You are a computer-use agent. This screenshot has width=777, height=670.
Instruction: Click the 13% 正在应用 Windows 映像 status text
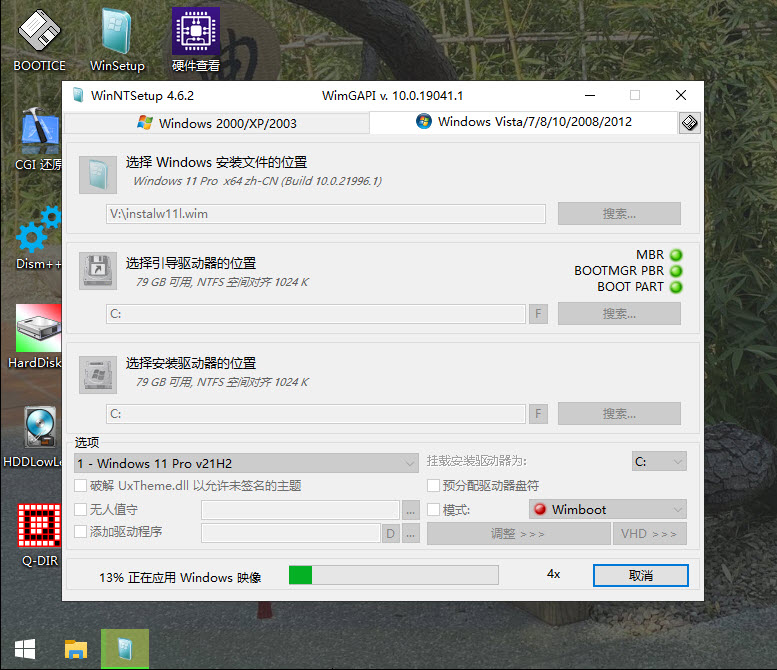180,578
